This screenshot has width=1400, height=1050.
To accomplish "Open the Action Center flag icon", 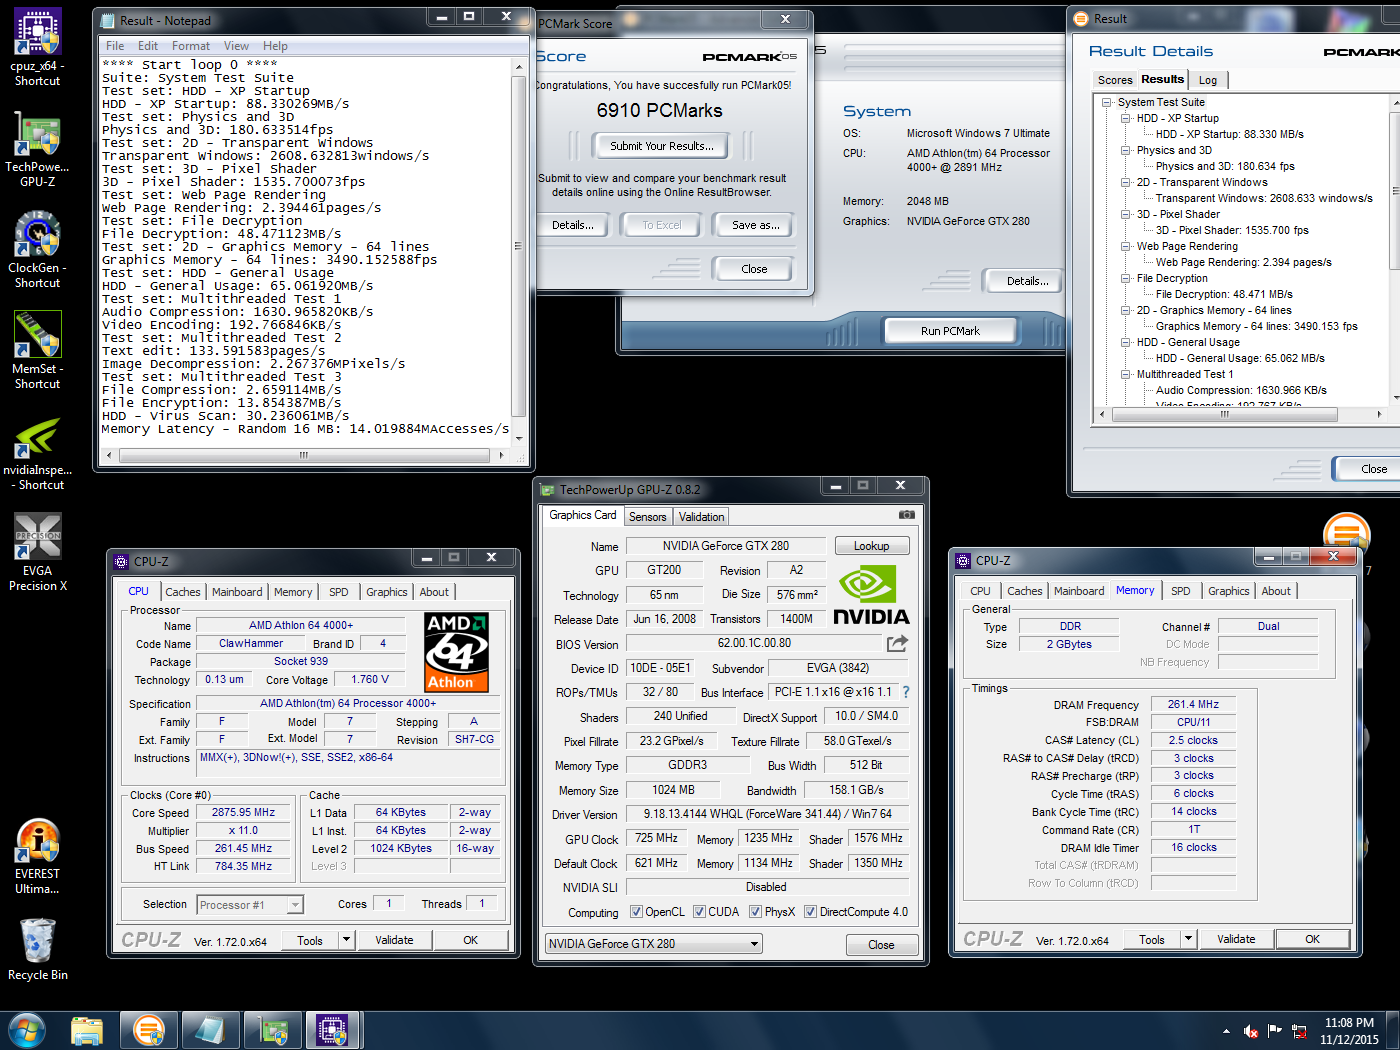I will [x=1275, y=1031].
